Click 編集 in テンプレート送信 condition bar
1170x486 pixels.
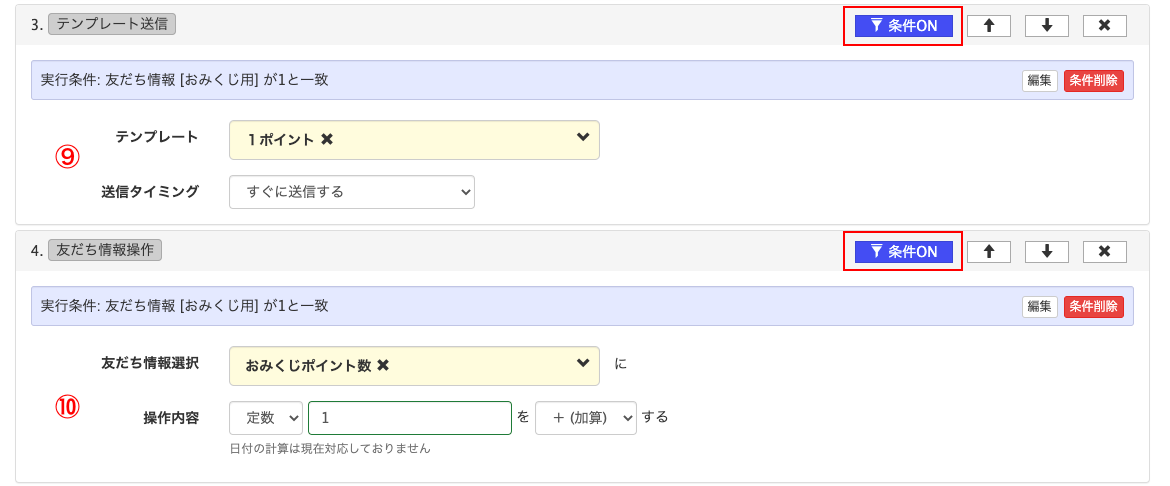click(1039, 81)
